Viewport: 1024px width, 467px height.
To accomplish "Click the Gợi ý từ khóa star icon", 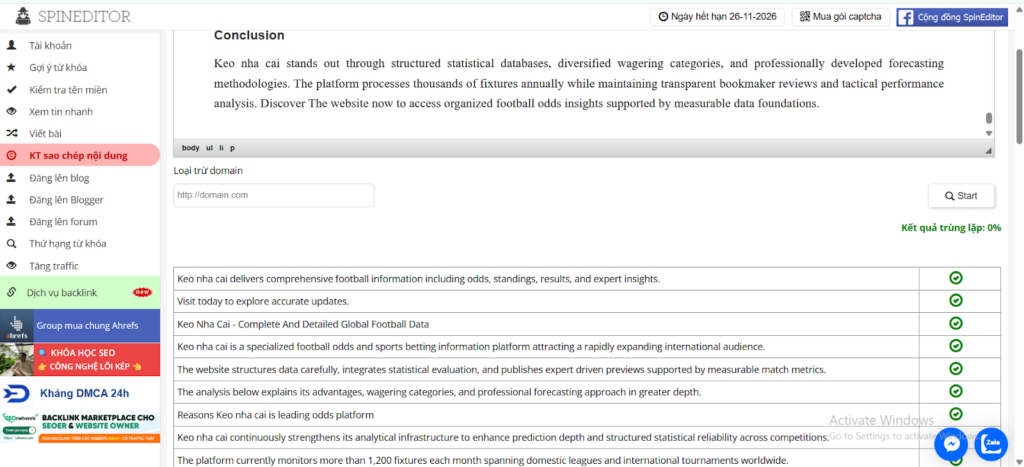I will (11, 67).
